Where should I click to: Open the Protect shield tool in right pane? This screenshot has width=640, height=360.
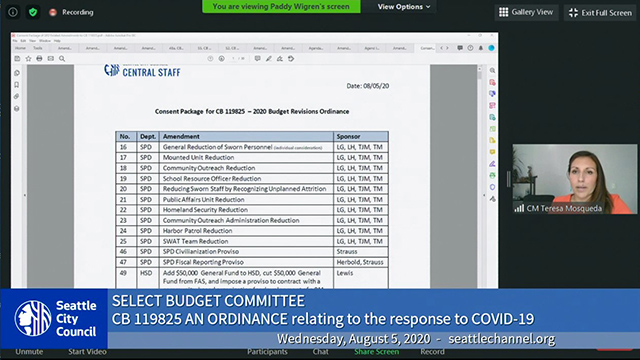(x=493, y=187)
